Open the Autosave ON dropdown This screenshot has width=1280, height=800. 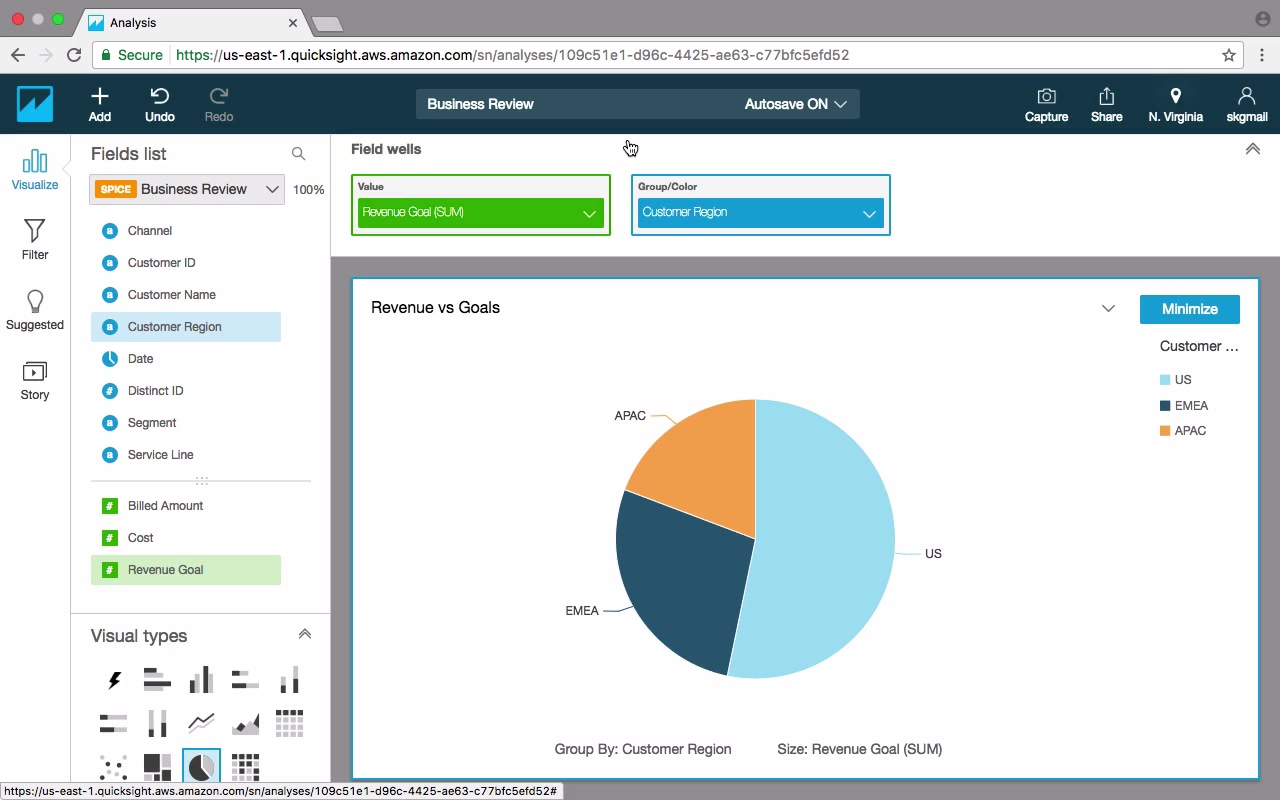(x=796, y=104)
